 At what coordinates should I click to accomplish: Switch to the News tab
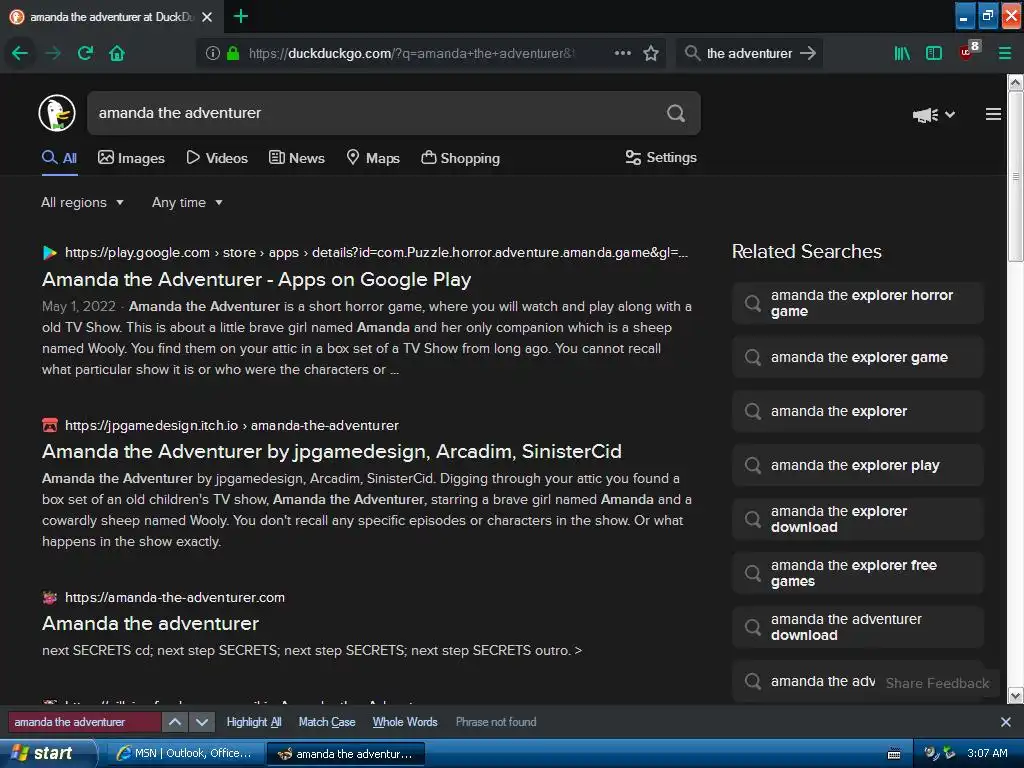pyautogui.click(x=296, y=158)
